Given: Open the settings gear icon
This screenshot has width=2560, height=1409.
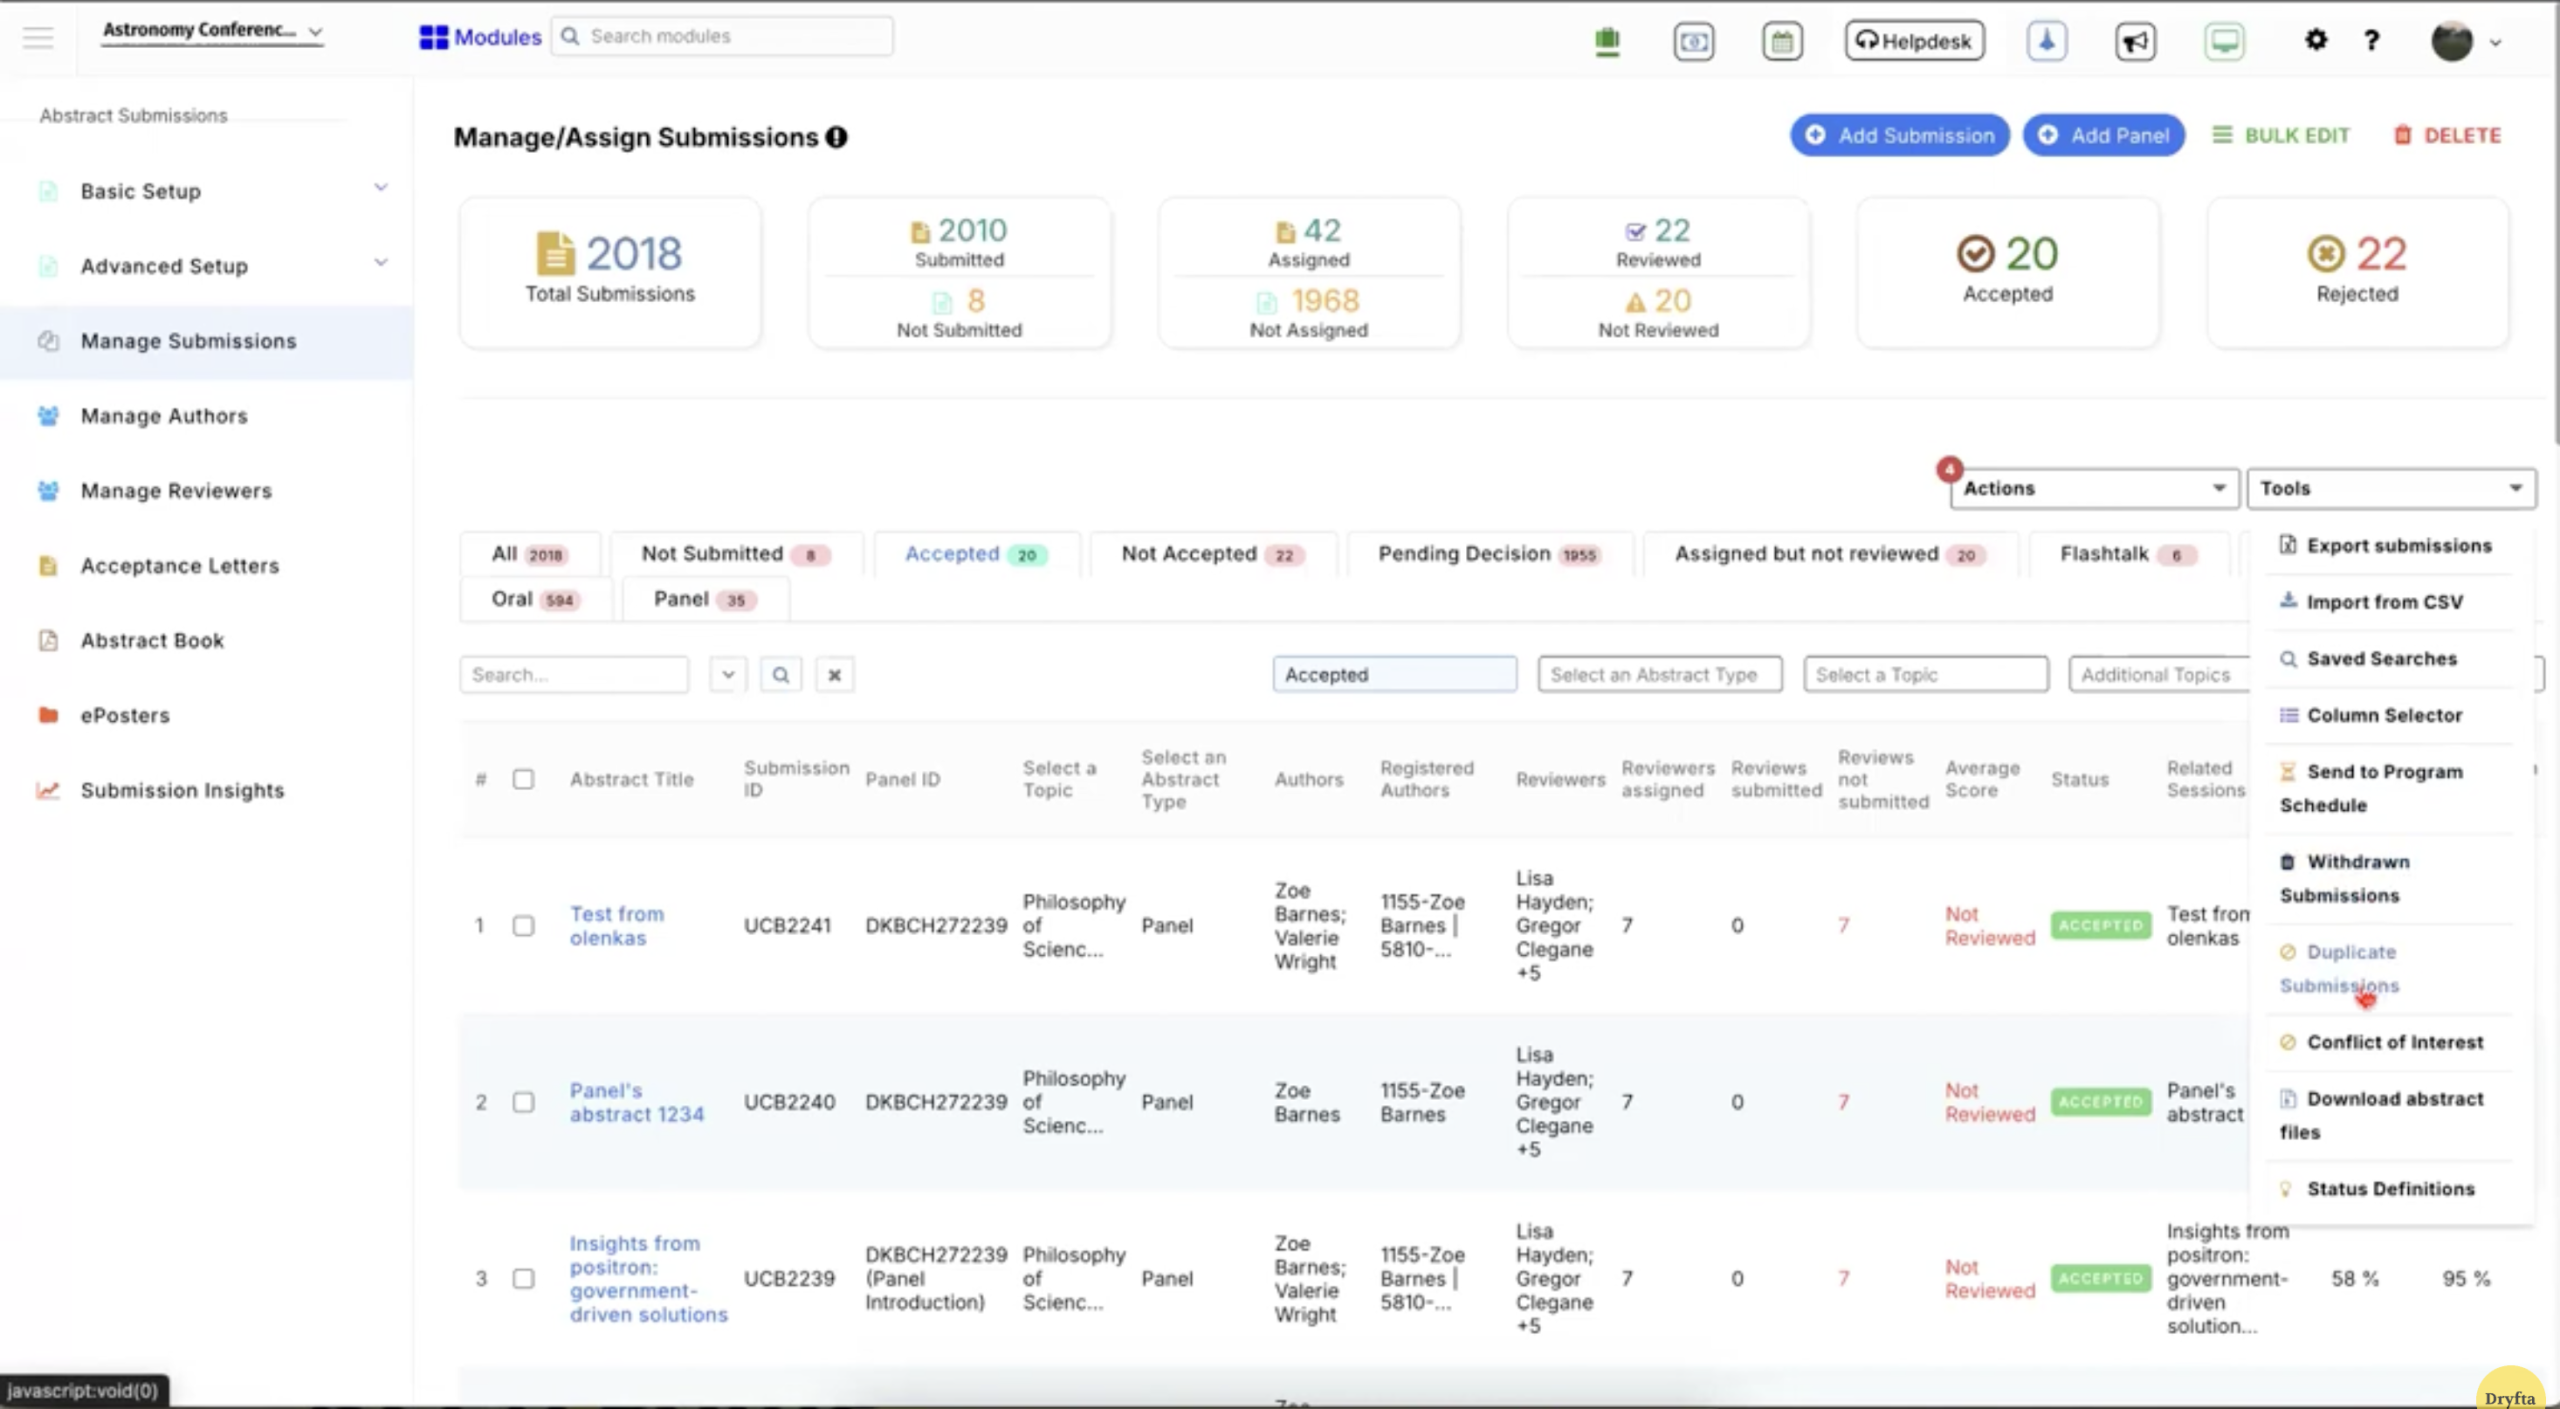Looking at the screenshot, I should pyautogui.click(x=2316, y=40).
